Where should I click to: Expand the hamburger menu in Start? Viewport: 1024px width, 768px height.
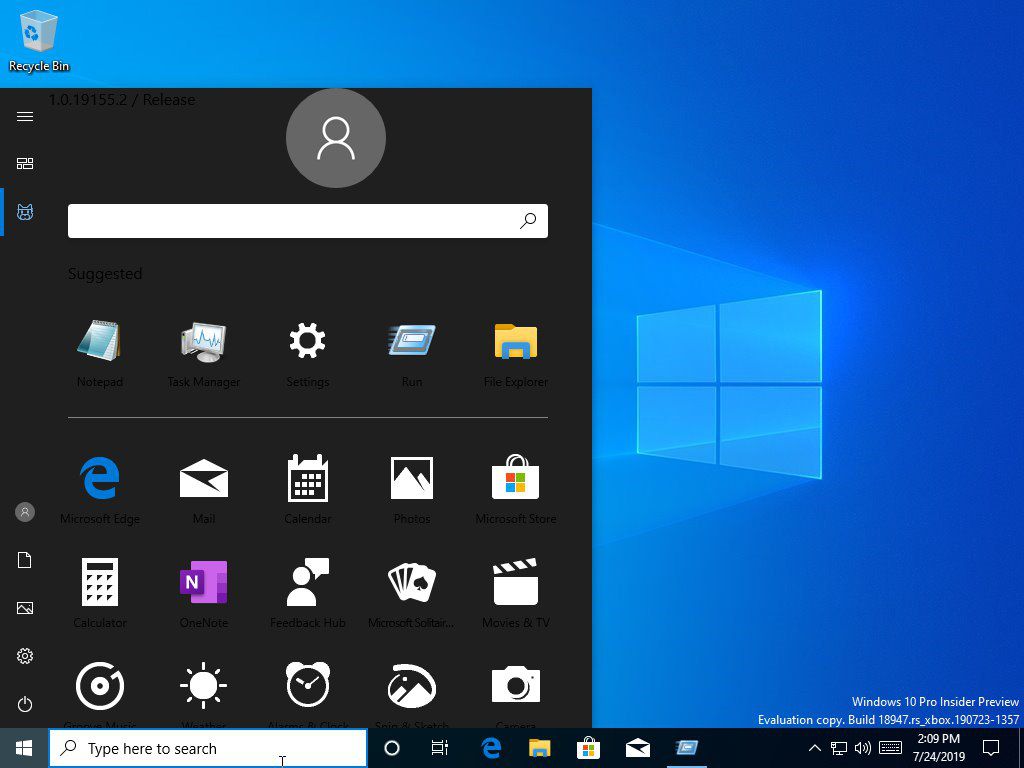(x=25, y=116)
